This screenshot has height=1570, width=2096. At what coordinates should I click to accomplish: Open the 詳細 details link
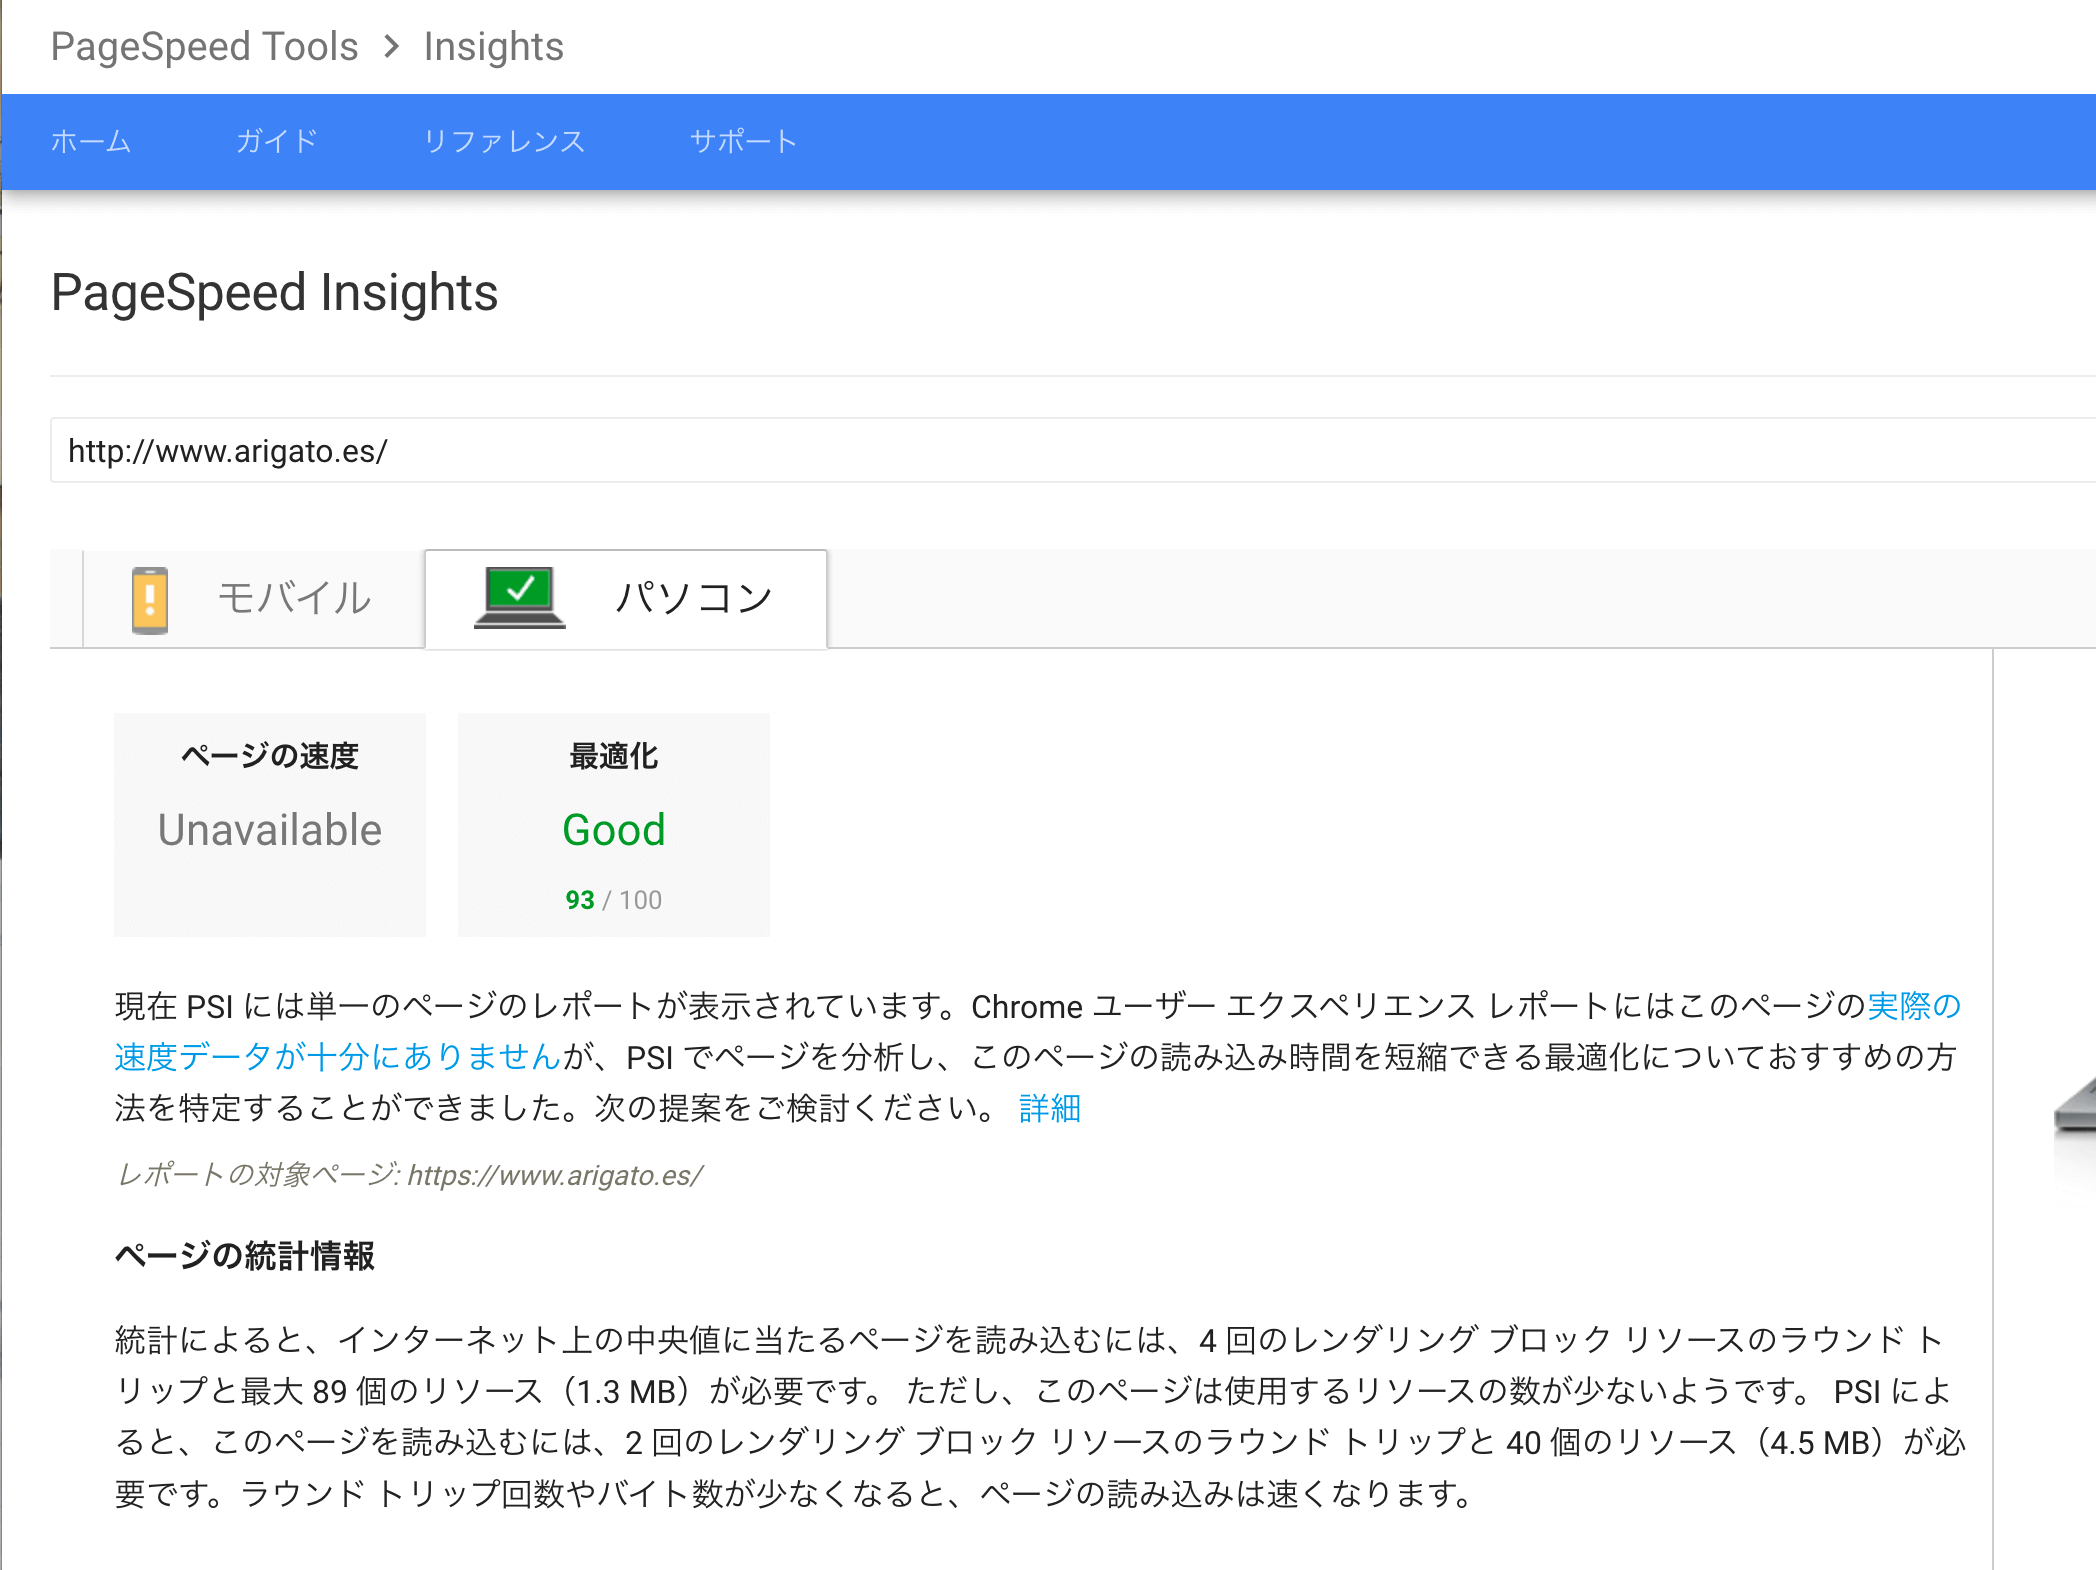coord(1050,1108)
